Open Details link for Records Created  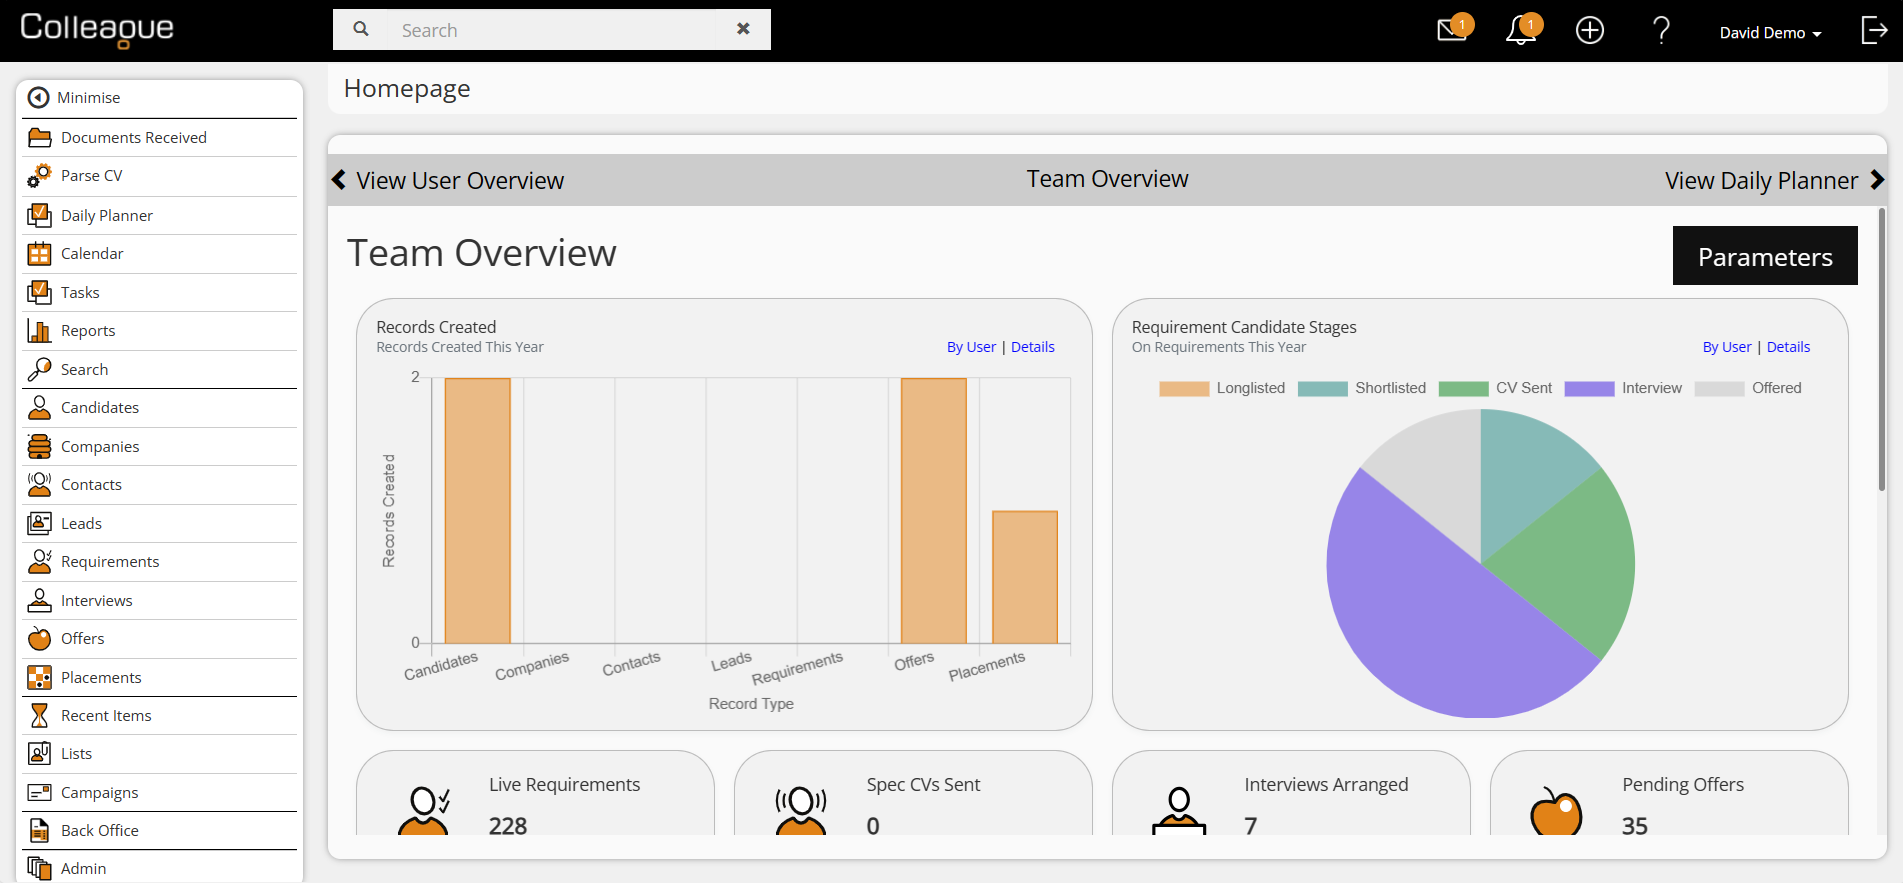point(1032,347)
